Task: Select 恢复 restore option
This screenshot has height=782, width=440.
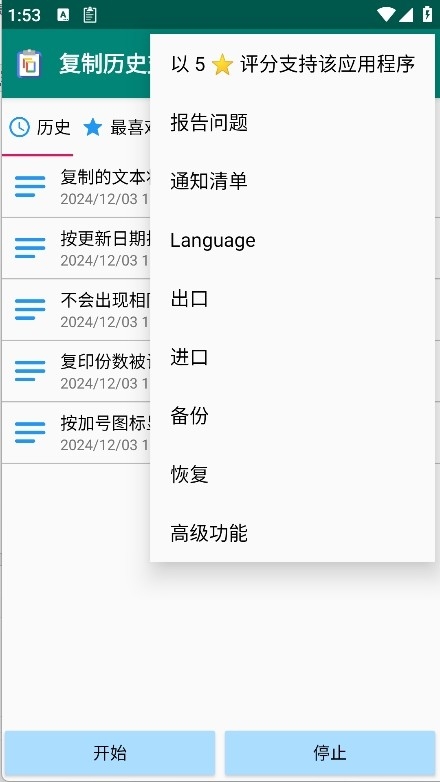Action: tap(292, 474)
